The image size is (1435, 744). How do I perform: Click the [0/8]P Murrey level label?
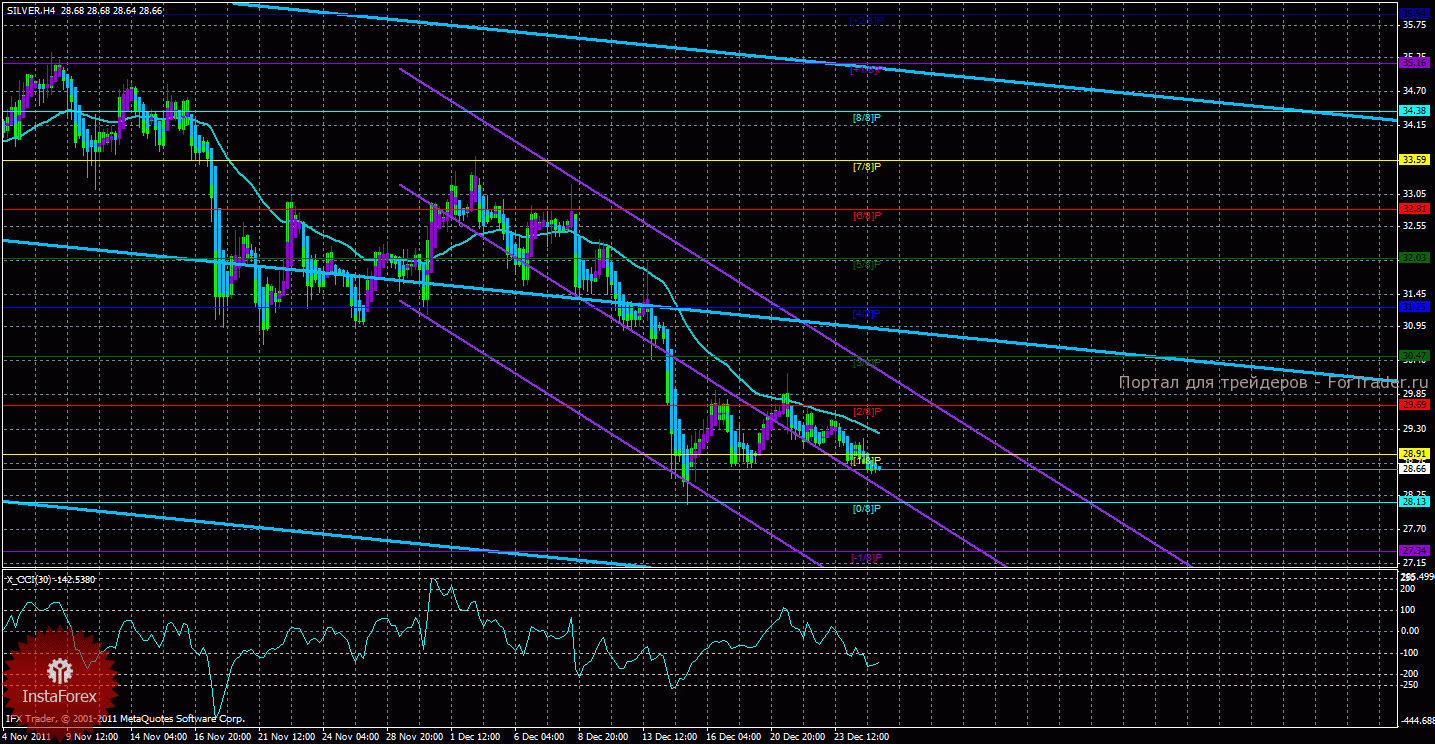point(866,509)
